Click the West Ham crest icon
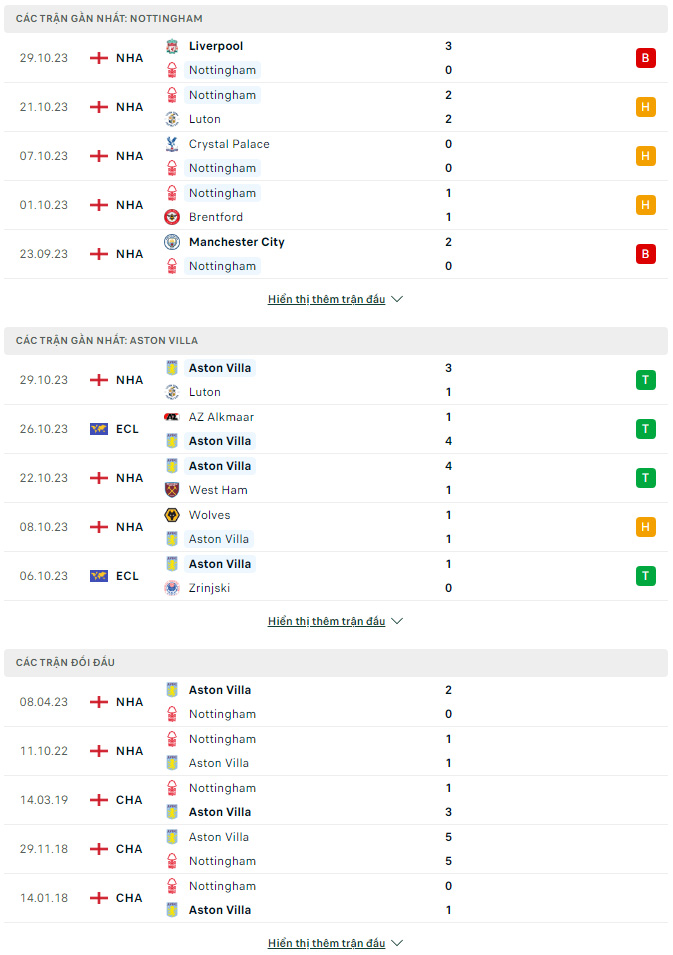Viewport: 673px width, 955px height. [x=172, y=490]
